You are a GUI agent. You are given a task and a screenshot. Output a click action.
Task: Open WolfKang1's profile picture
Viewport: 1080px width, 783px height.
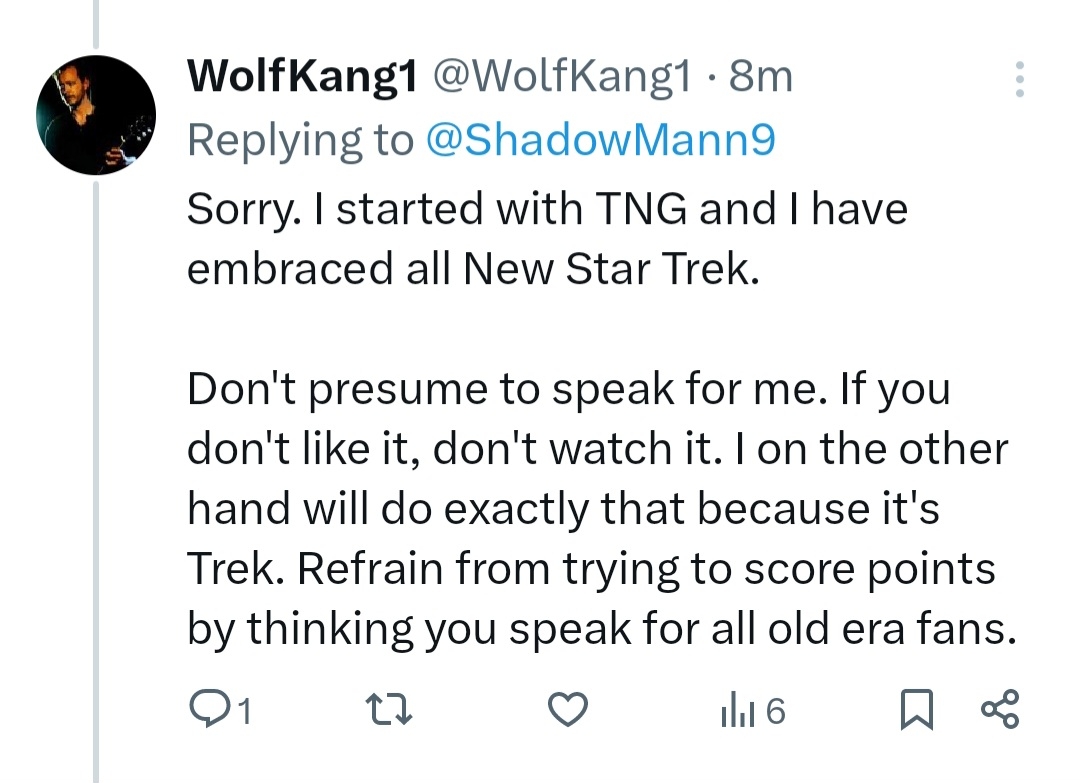tap(96, 115)
